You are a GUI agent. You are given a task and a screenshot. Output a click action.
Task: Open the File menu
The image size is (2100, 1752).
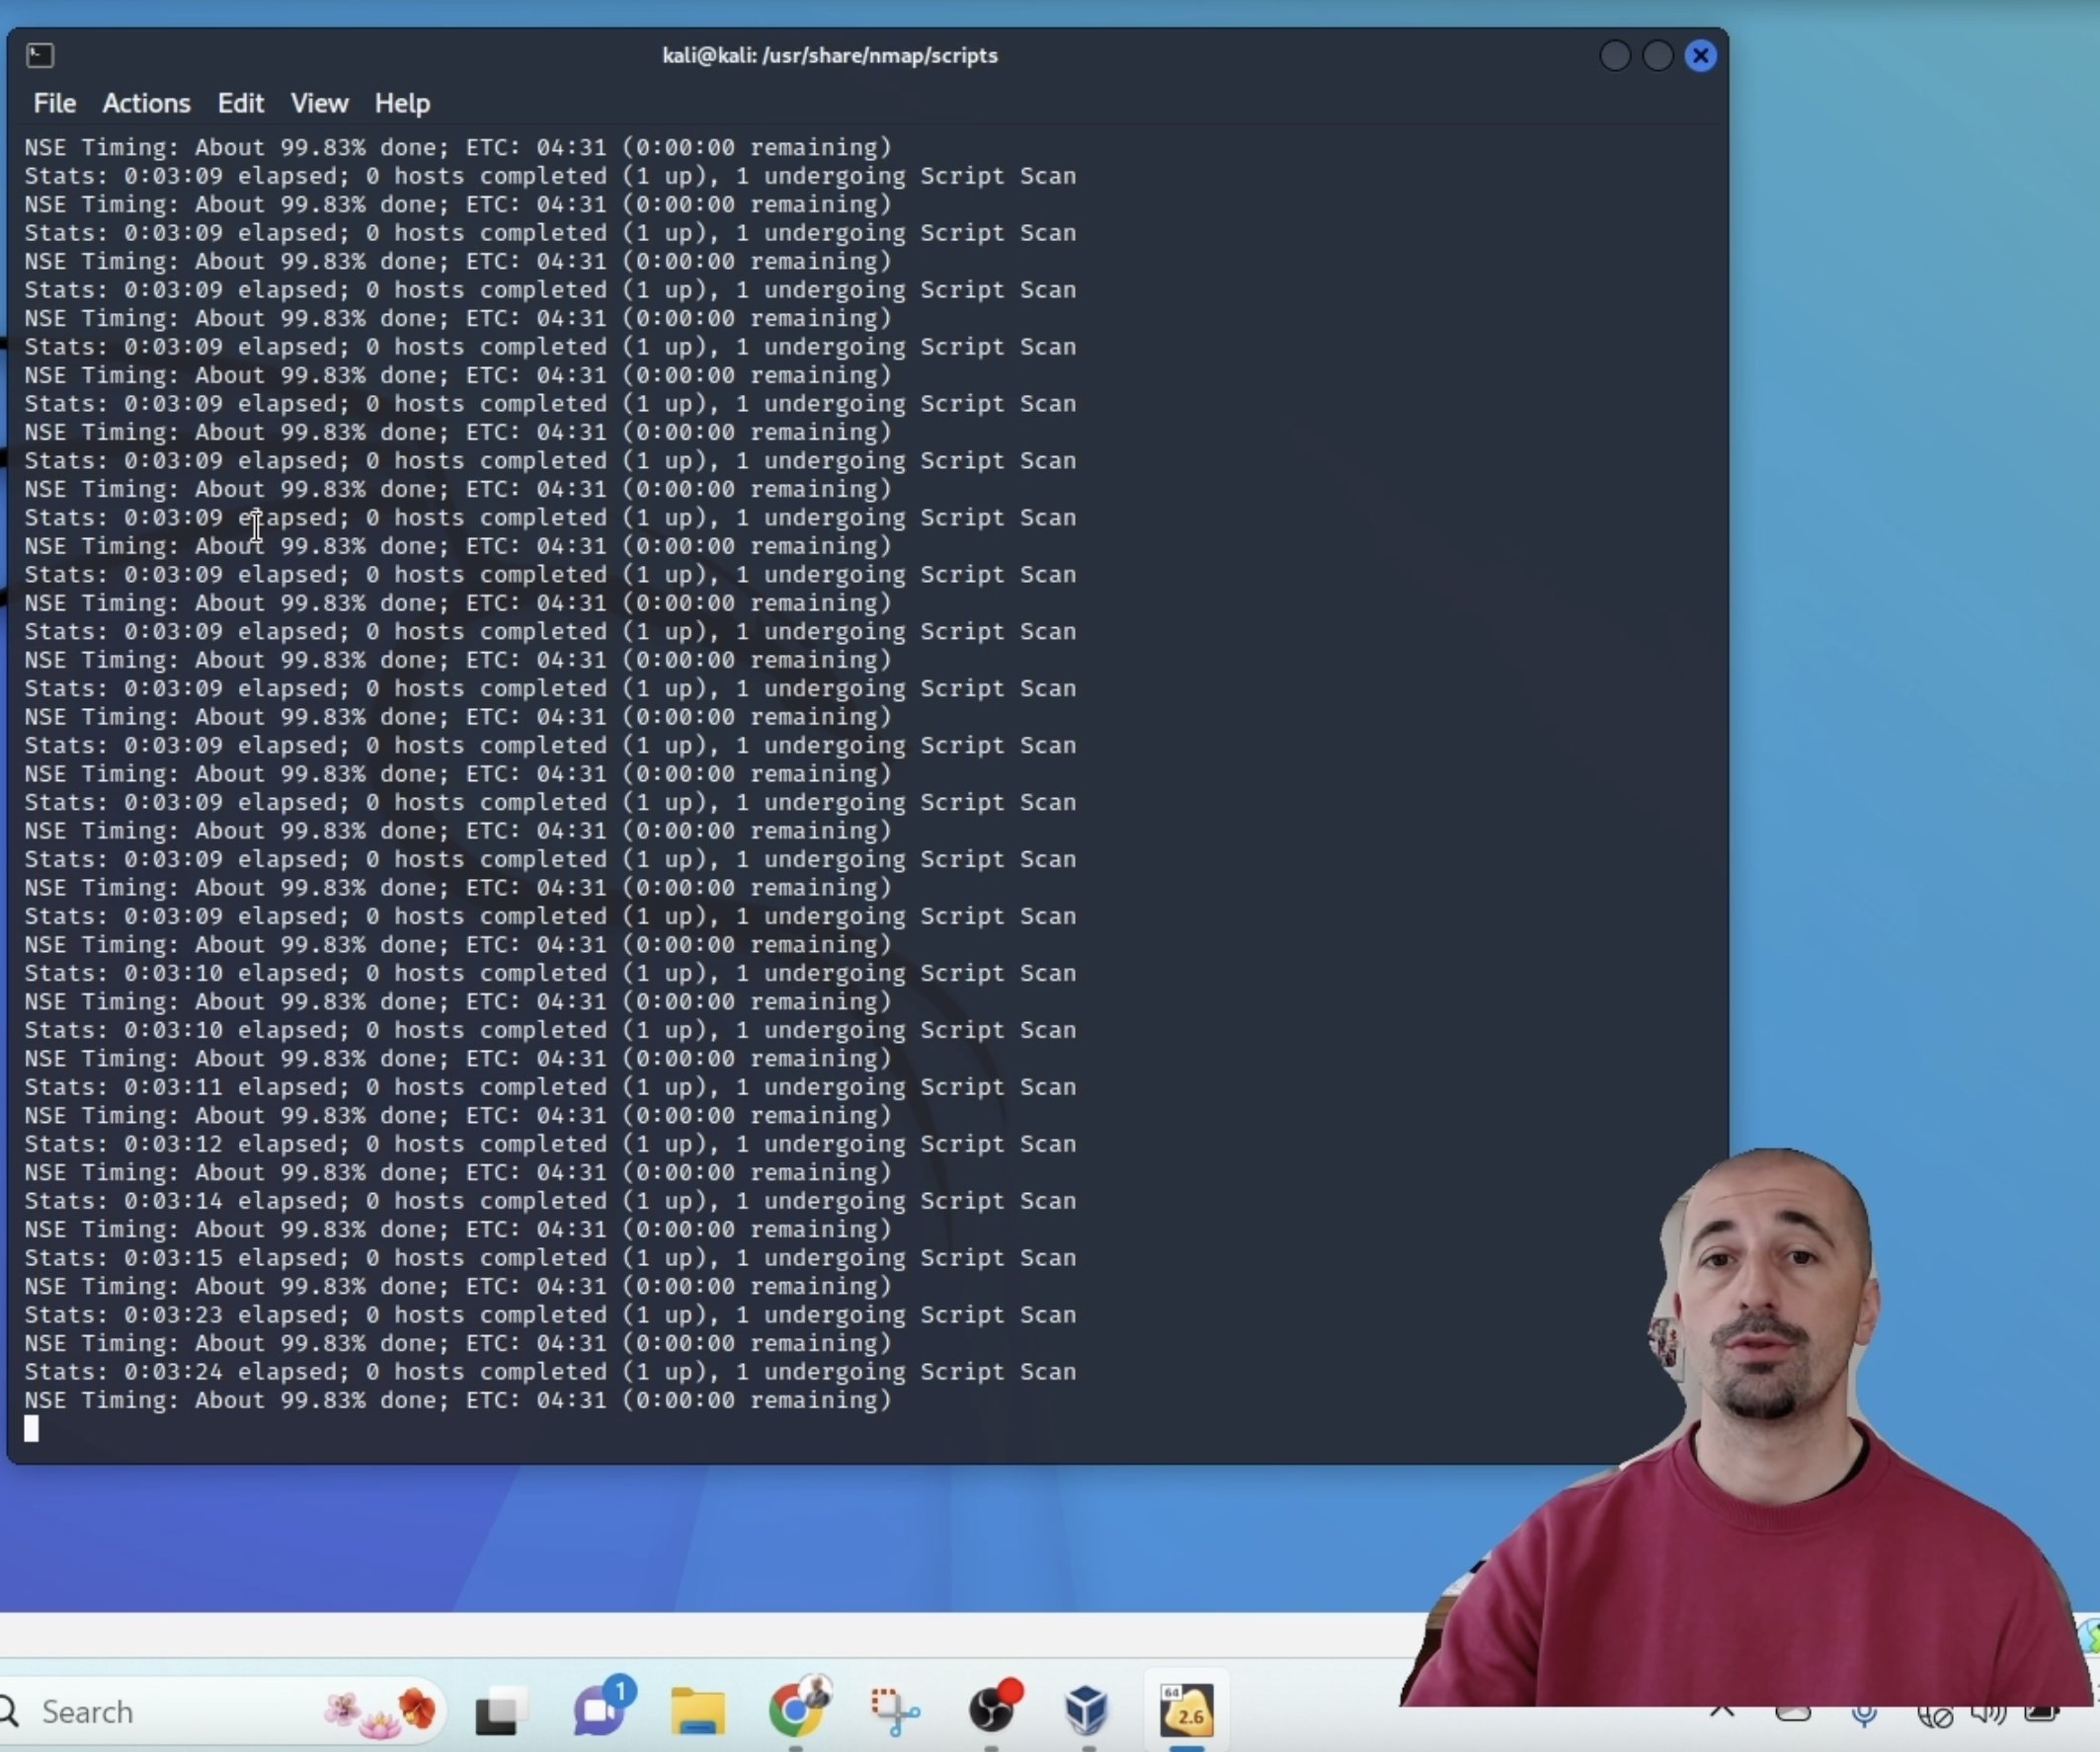point(54,103)
